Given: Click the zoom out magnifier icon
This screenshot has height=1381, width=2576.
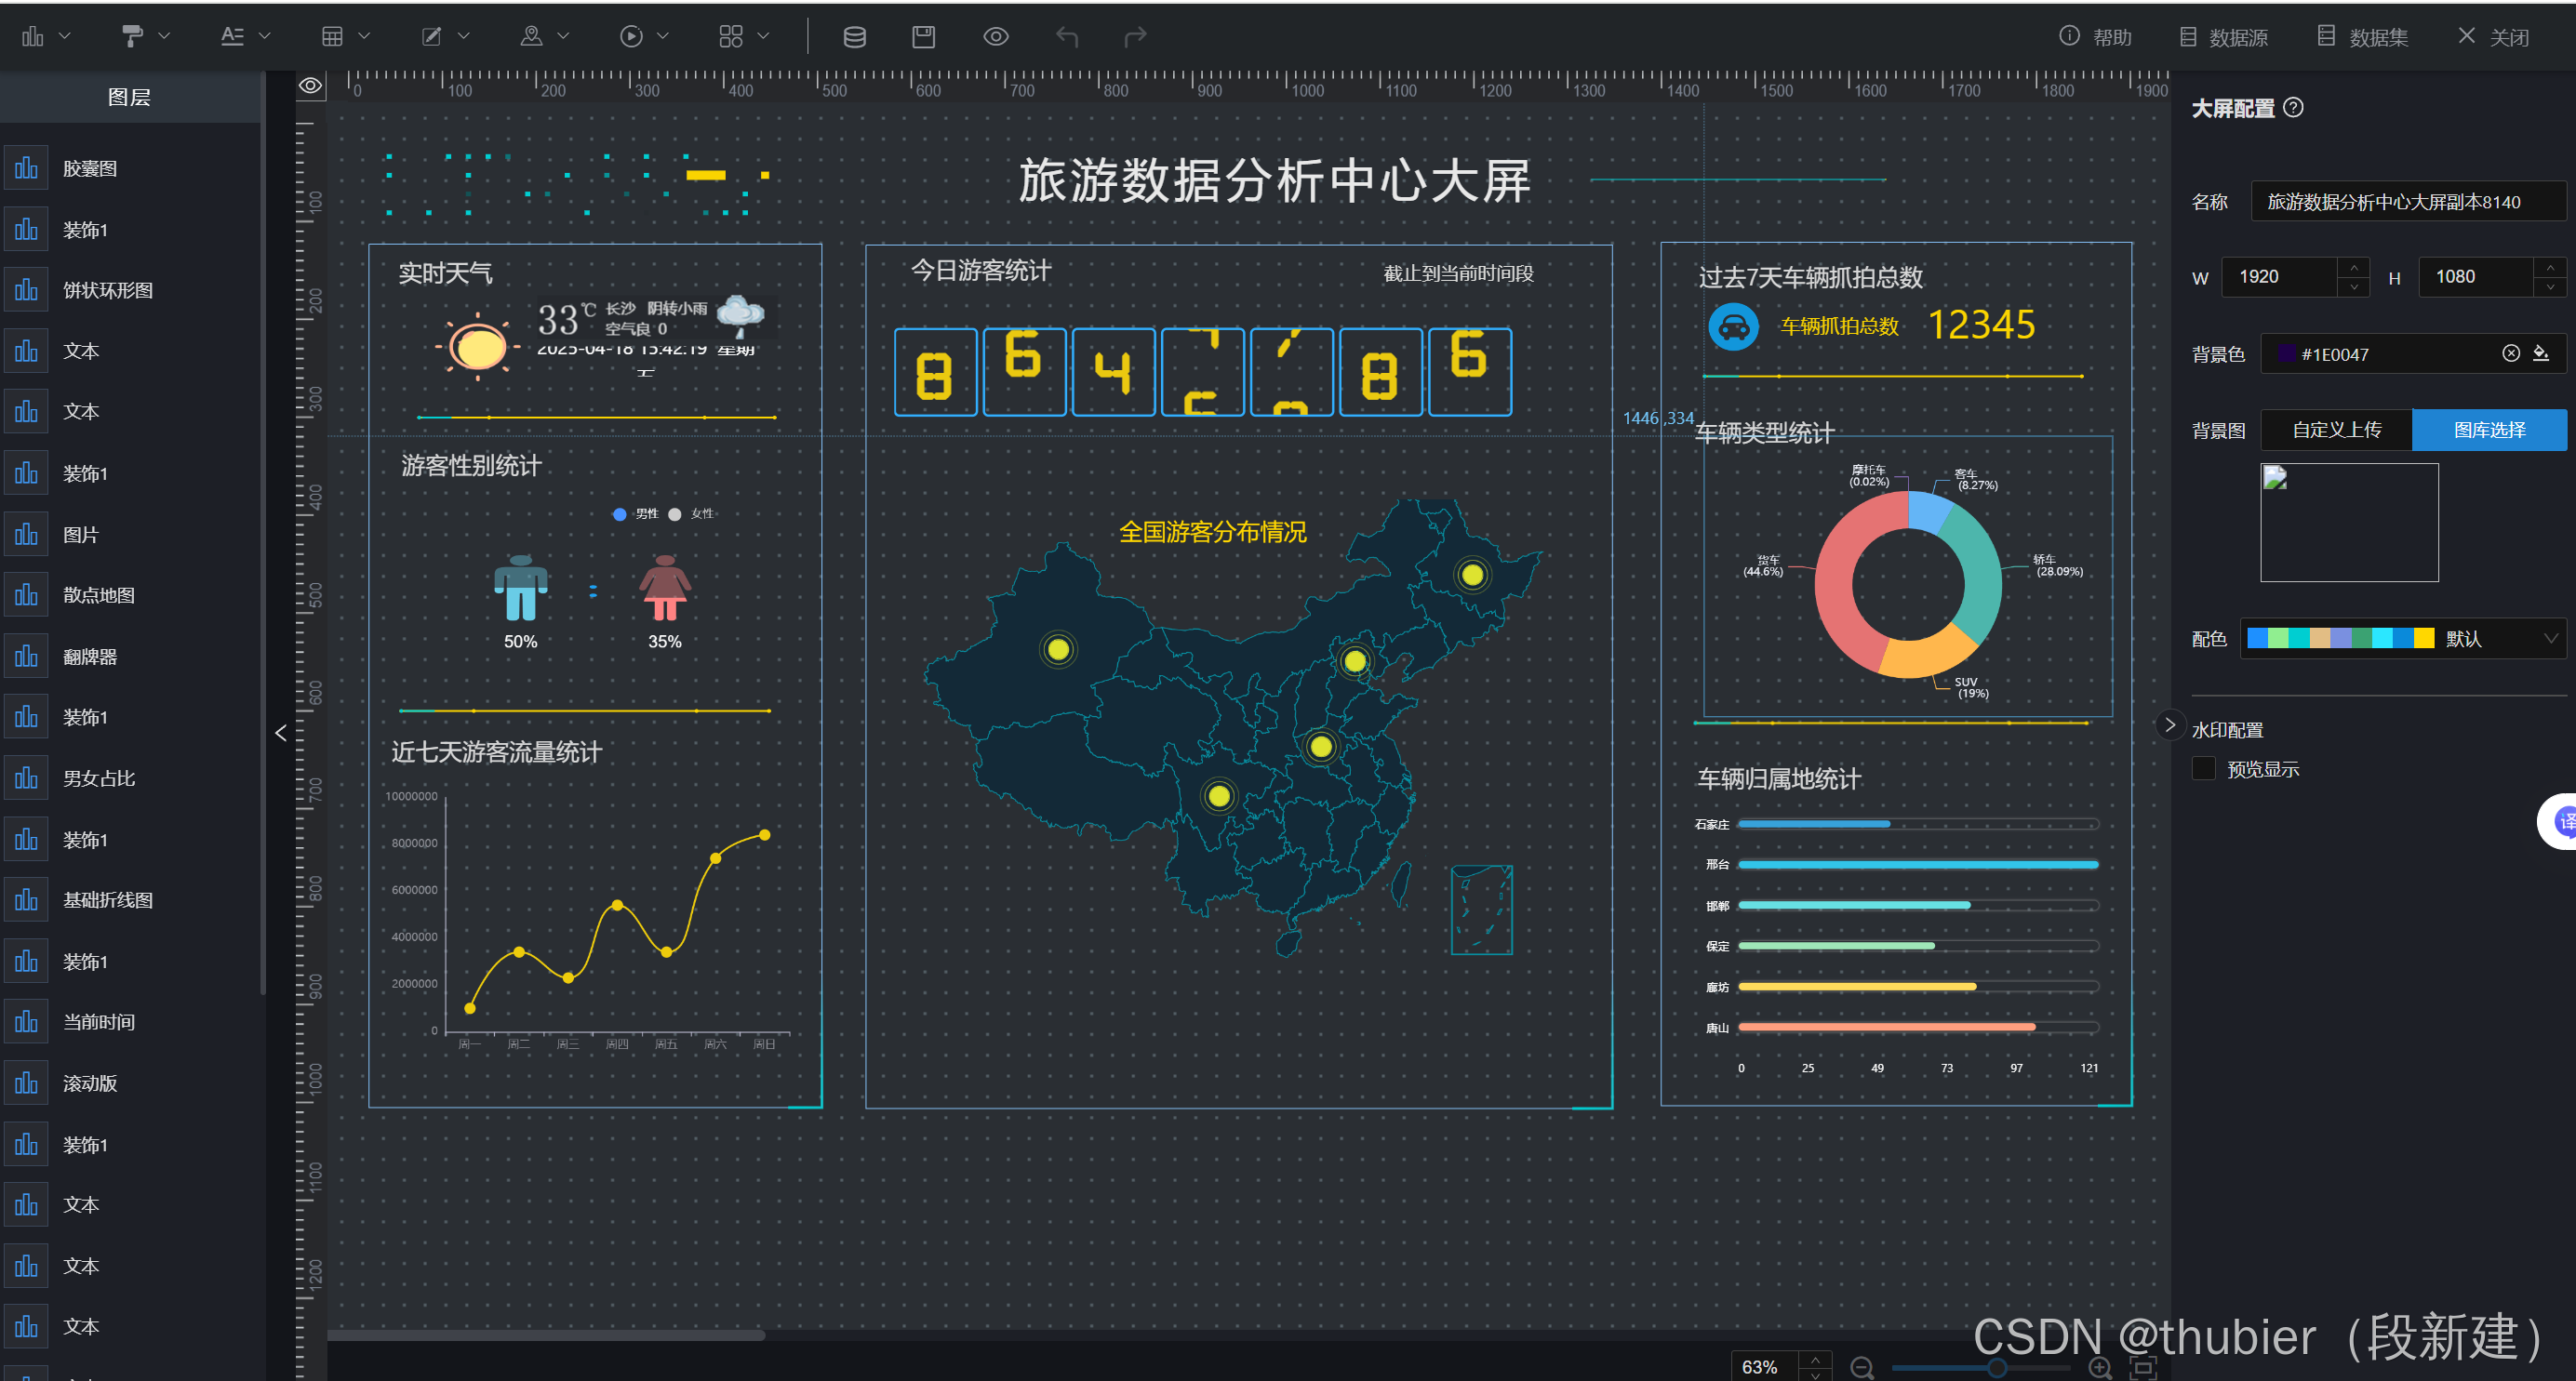Looking at the screenshot, I should tap(1861, 1367).
